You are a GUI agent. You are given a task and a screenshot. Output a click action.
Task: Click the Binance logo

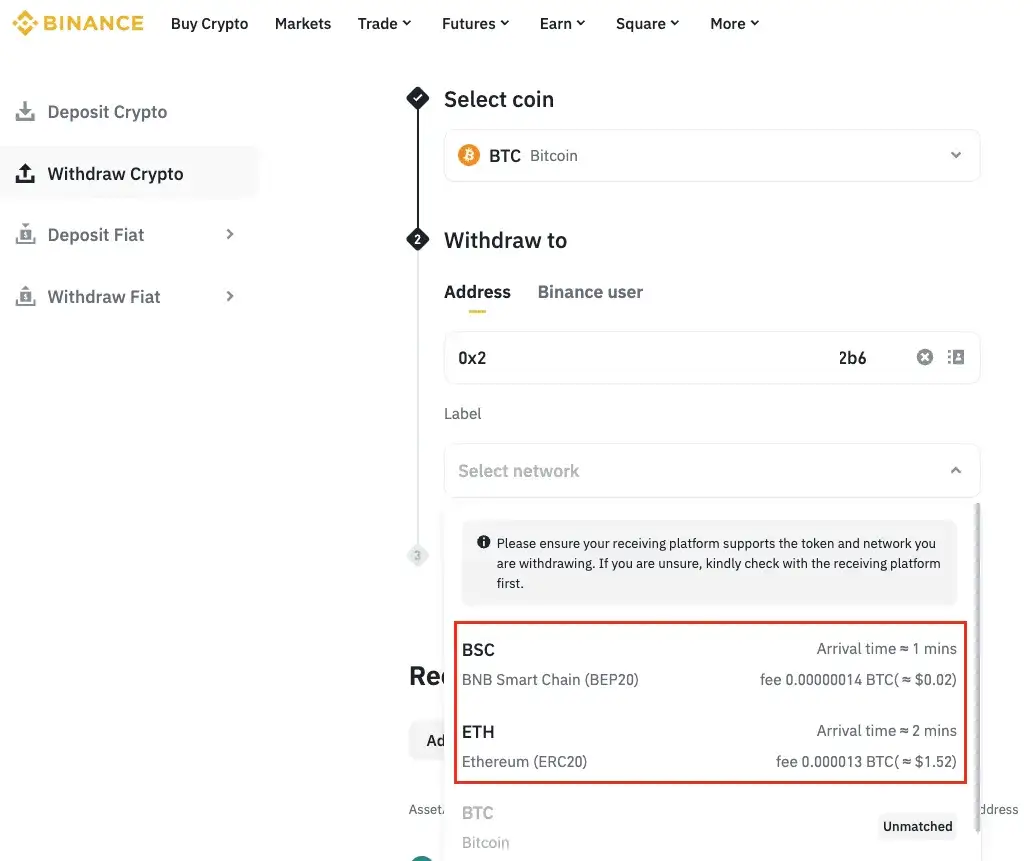pyautogui.click(x=78, y=22)
